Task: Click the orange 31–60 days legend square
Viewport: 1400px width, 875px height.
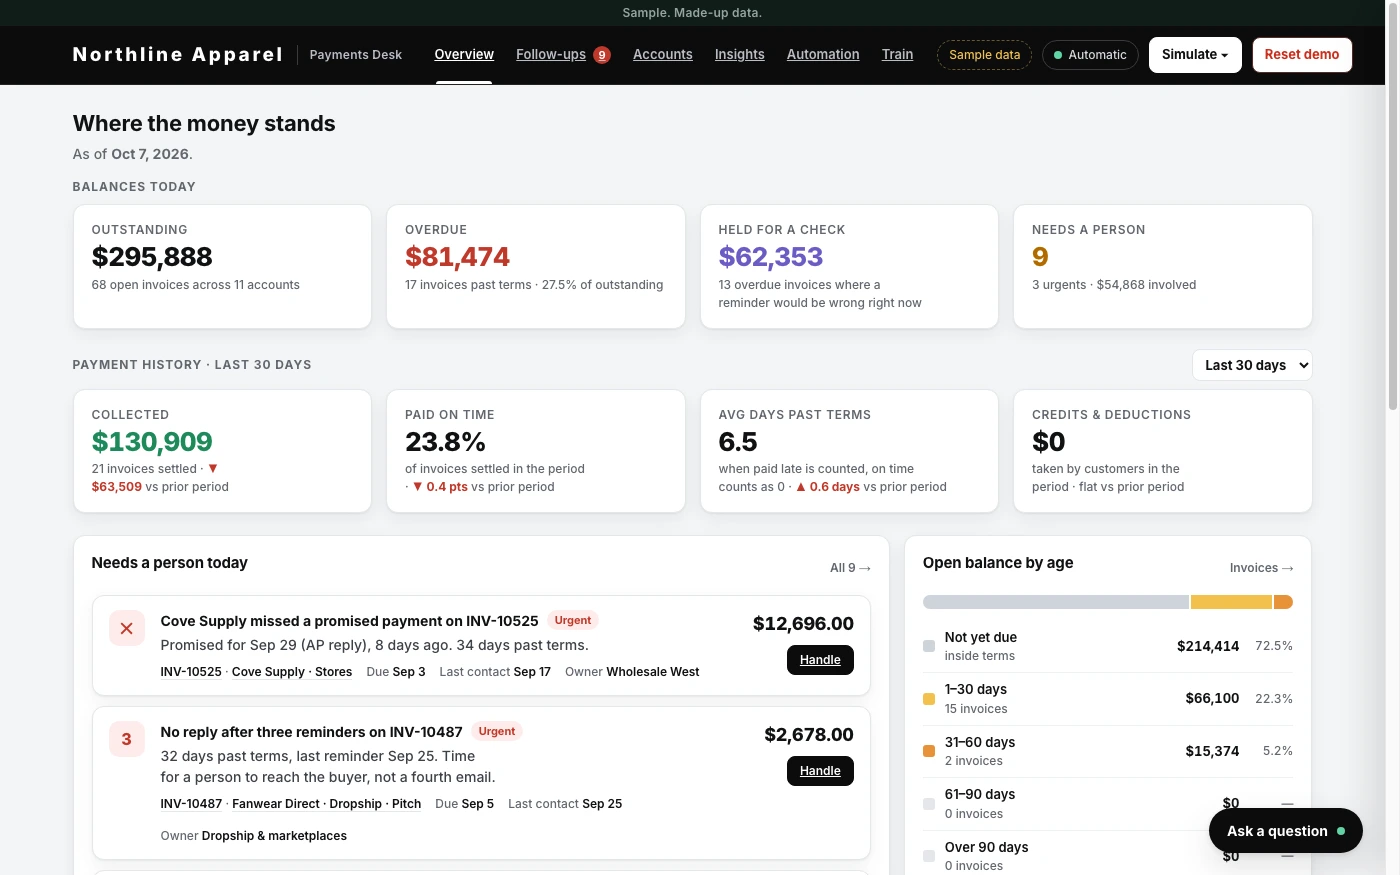Action: (929, 751)
